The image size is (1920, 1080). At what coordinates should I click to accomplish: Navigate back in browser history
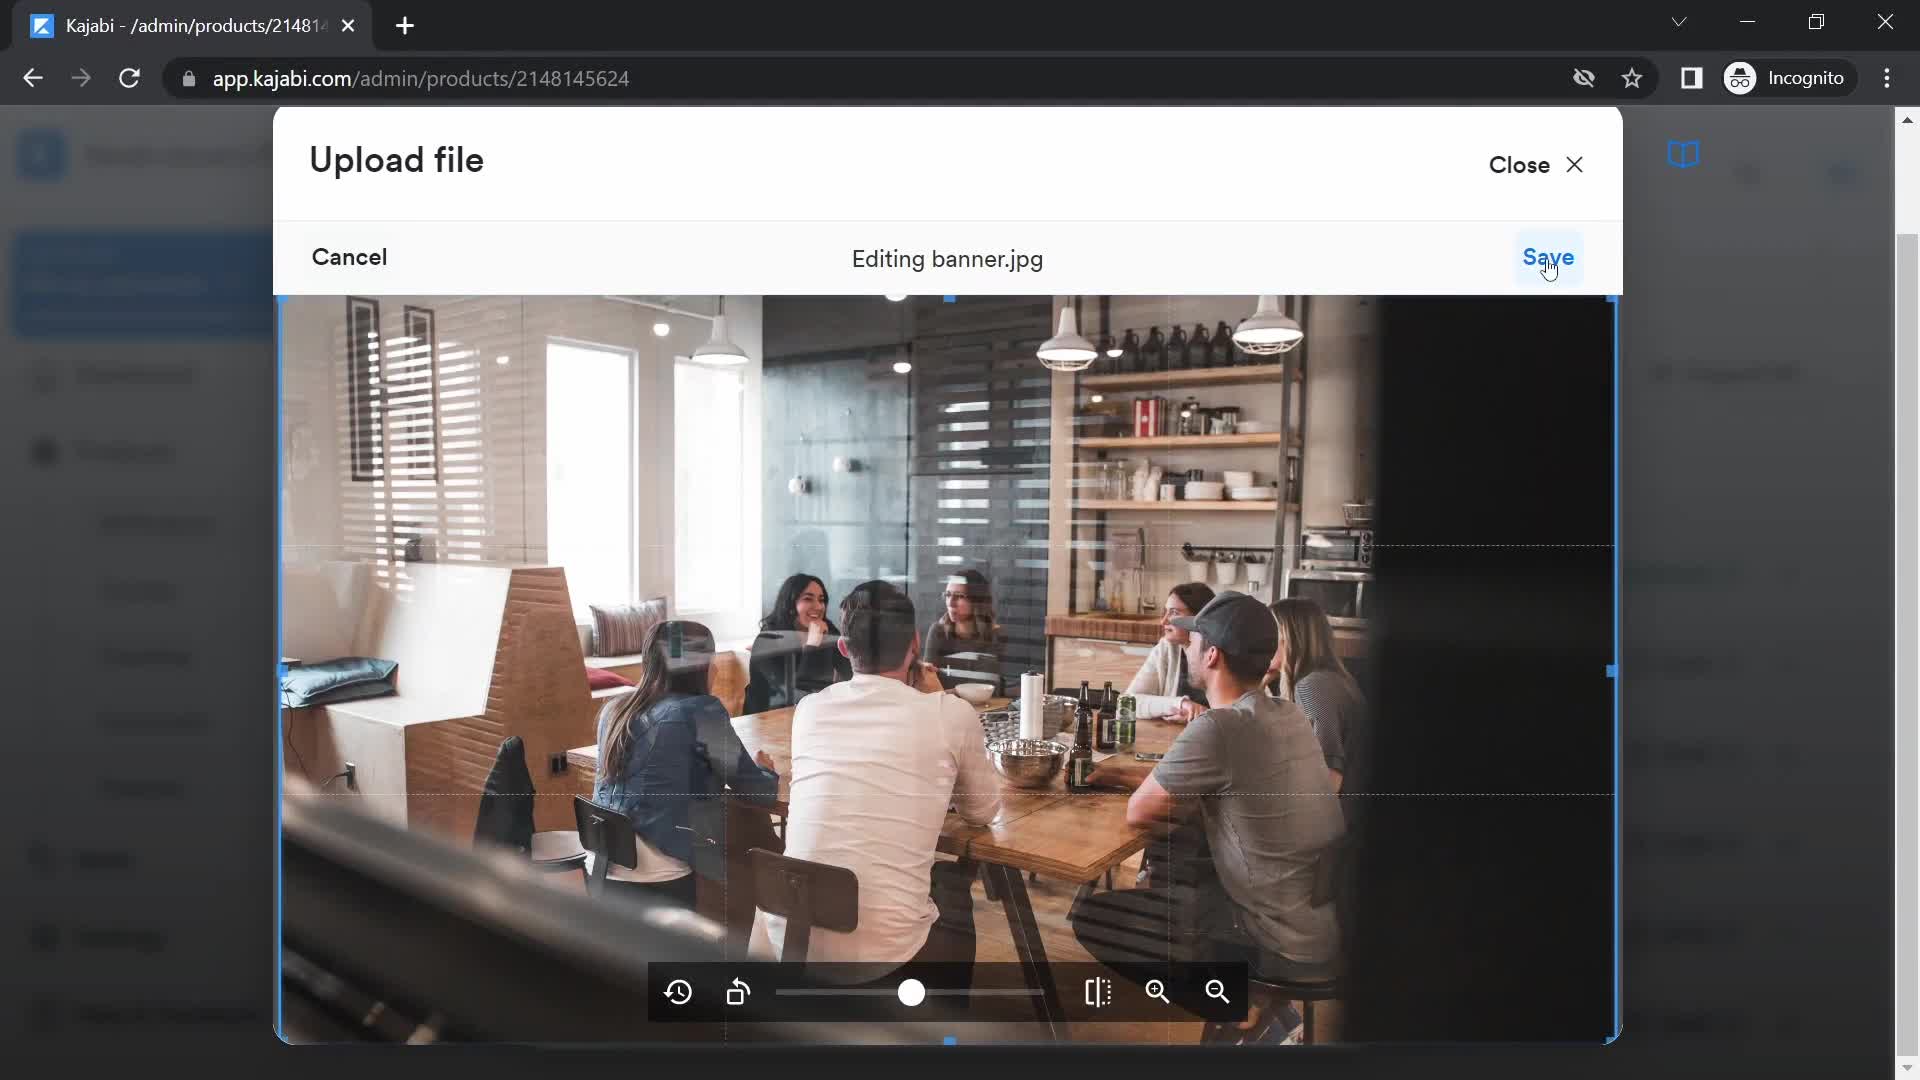pos(32,78)
